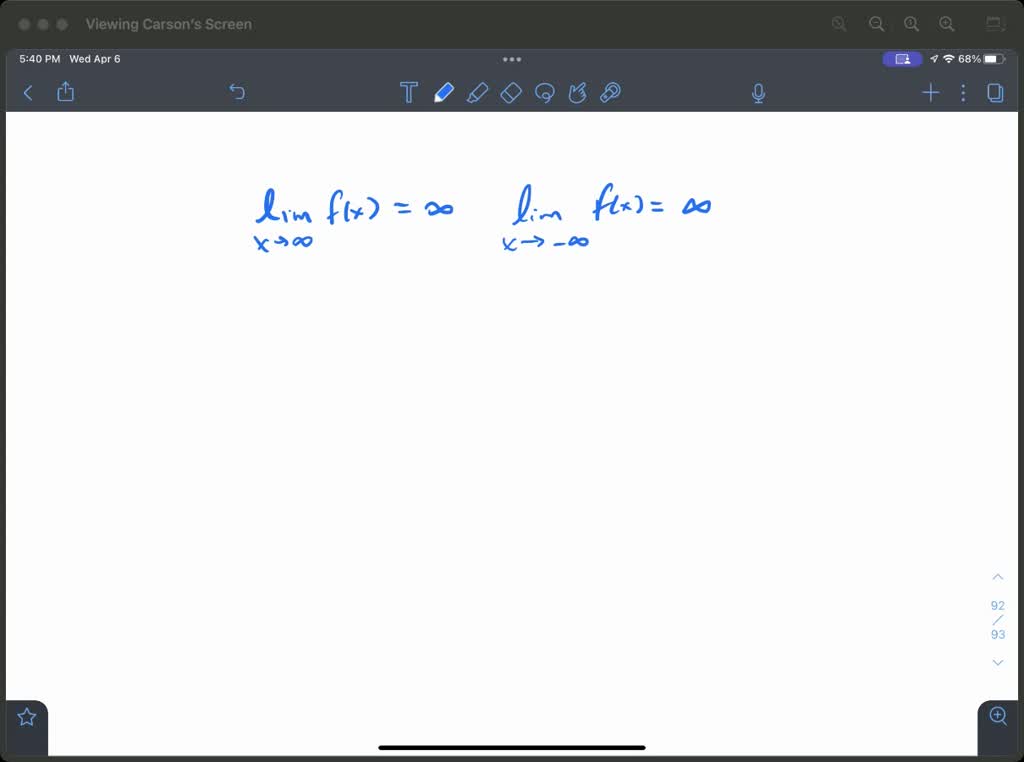This screenshot has width=1024, height=762.
Task: Select the Pen tool
Action: coord(445,92)
